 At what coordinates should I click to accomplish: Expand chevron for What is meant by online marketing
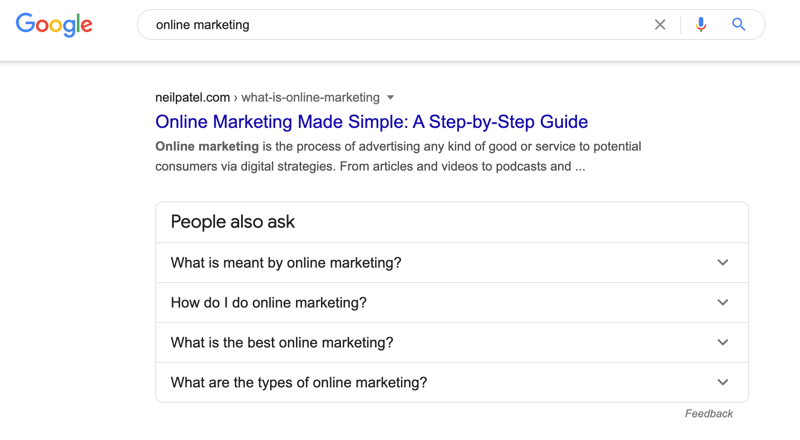click(722, 262)
